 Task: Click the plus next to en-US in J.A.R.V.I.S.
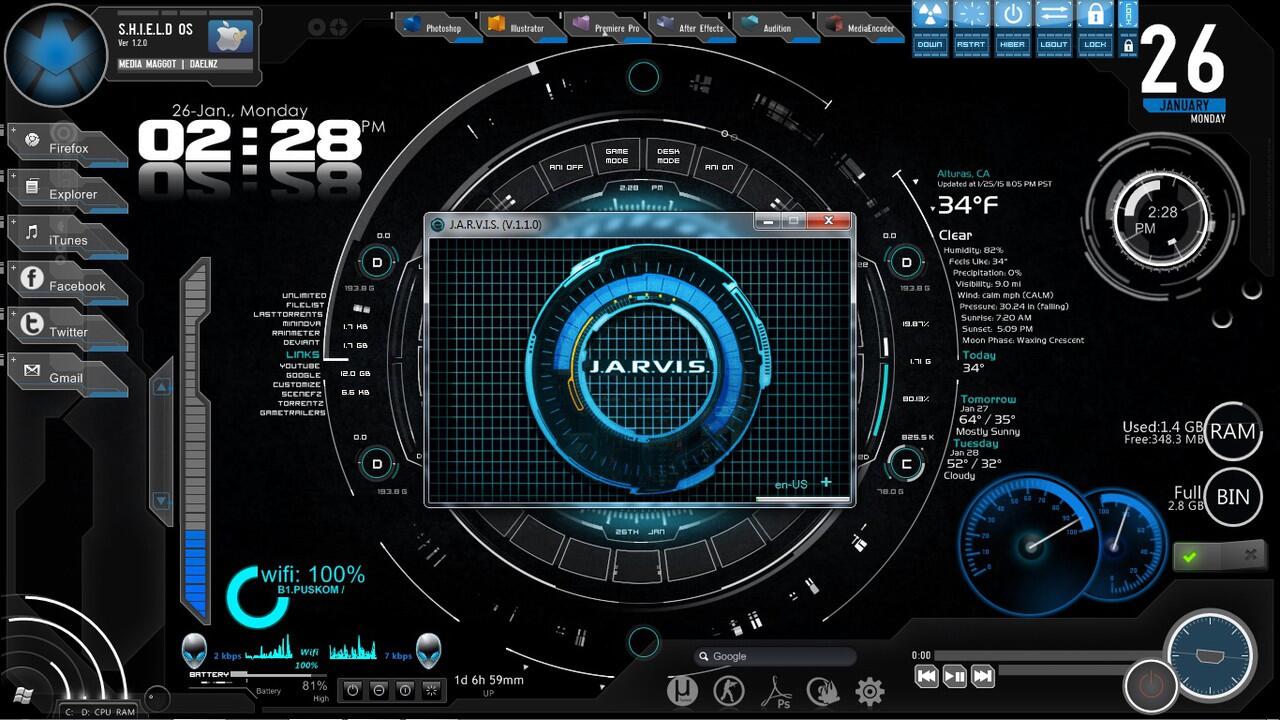tap(826, 482)
